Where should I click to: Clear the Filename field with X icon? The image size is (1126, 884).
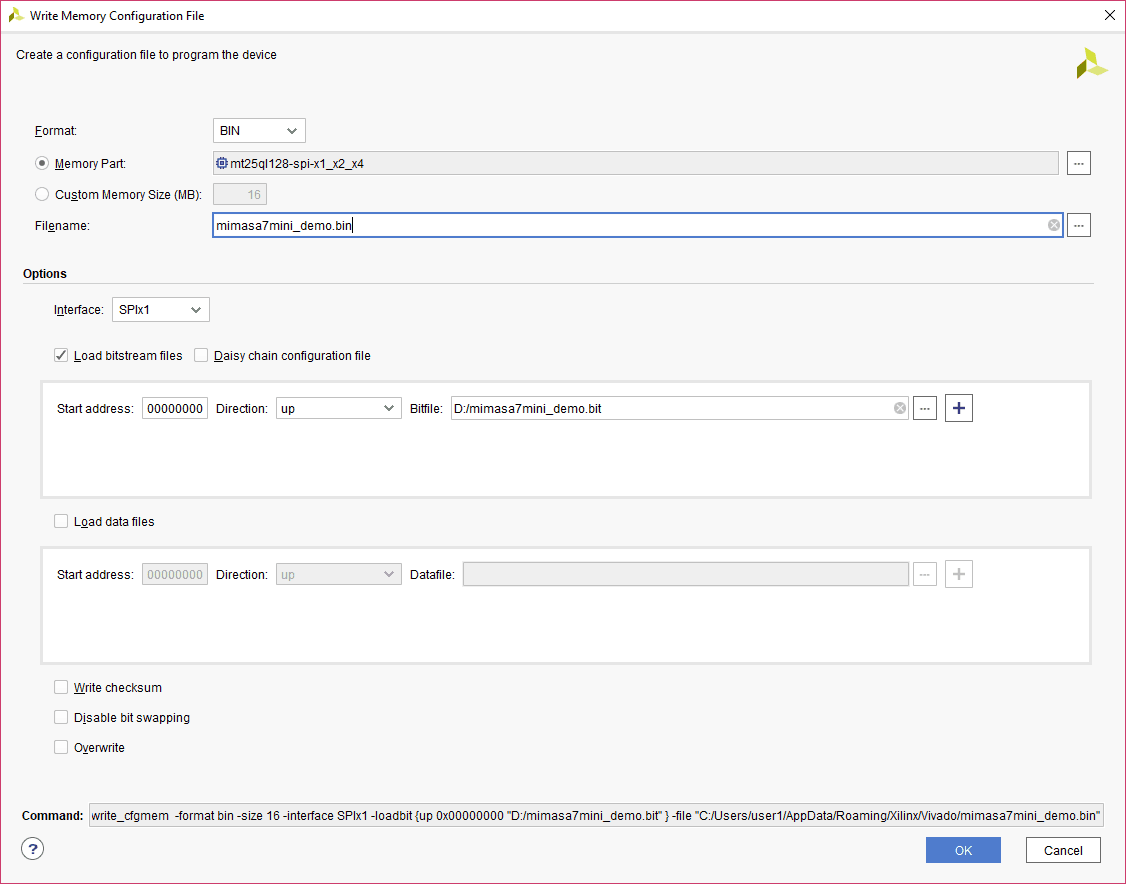point(1054,226)
